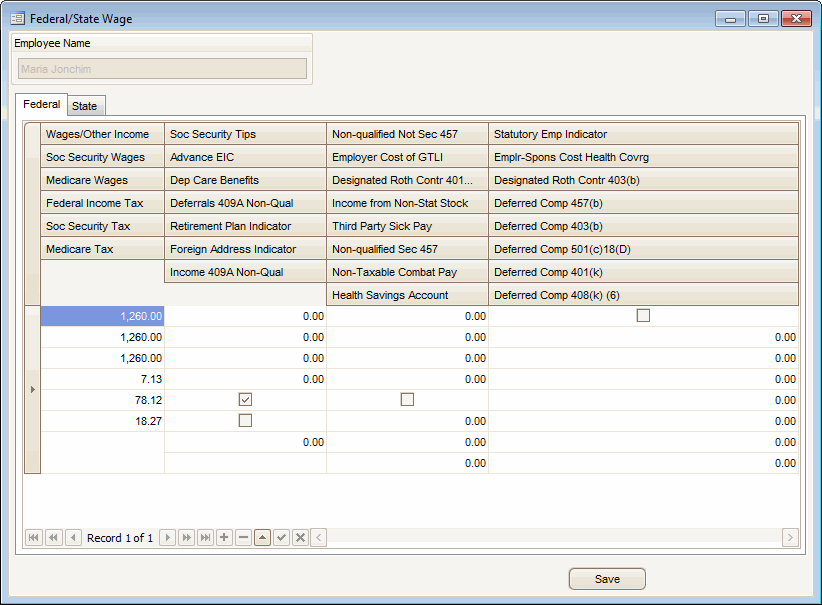Screen dimensions: 822x605
Task: Jump to the last record
Action: click(206, 538)
